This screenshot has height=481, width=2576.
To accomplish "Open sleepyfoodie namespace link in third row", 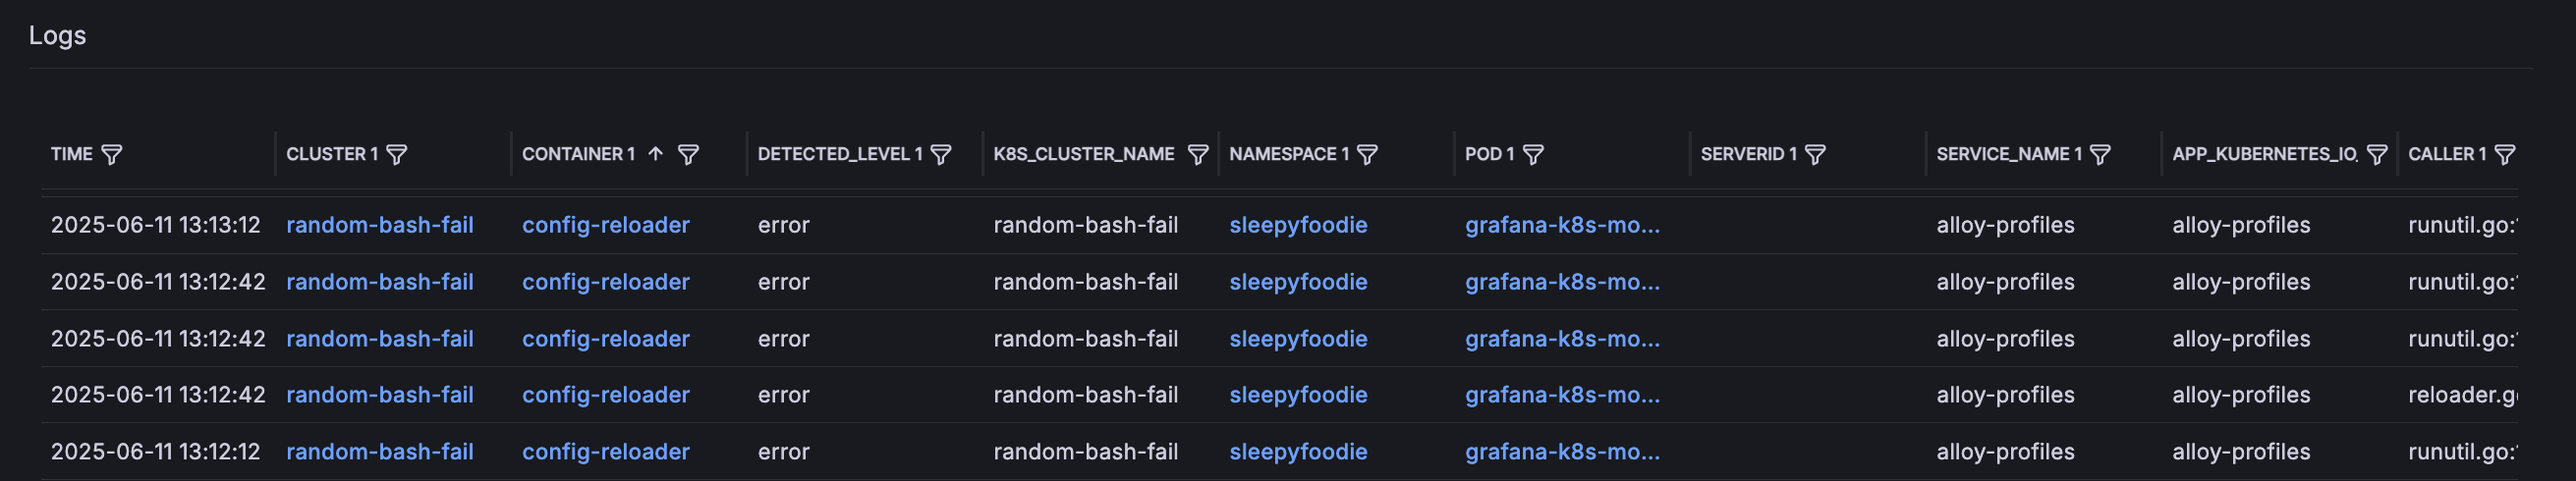I will 1298,339.
